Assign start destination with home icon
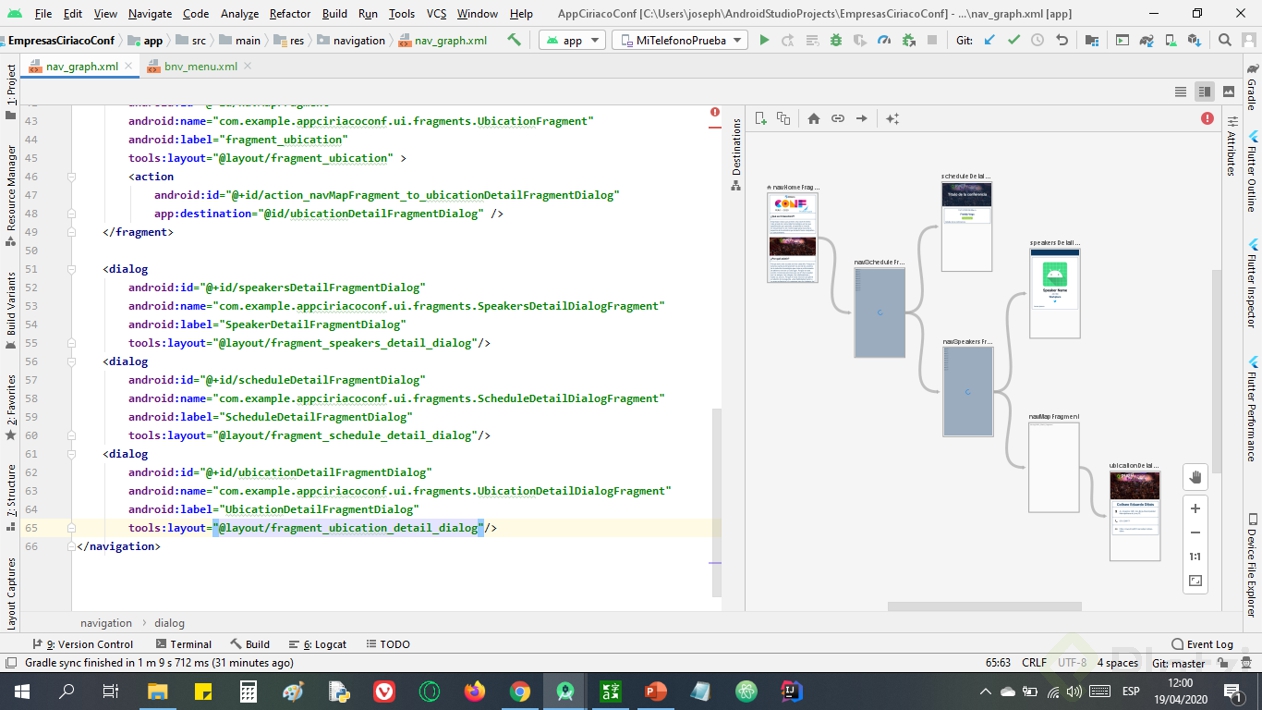 (814, 119)
